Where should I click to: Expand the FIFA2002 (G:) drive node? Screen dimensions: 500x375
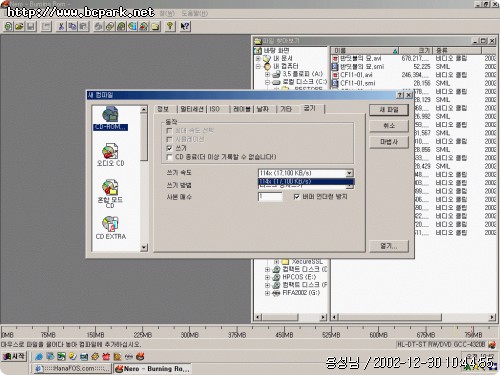tap(267, 293)
